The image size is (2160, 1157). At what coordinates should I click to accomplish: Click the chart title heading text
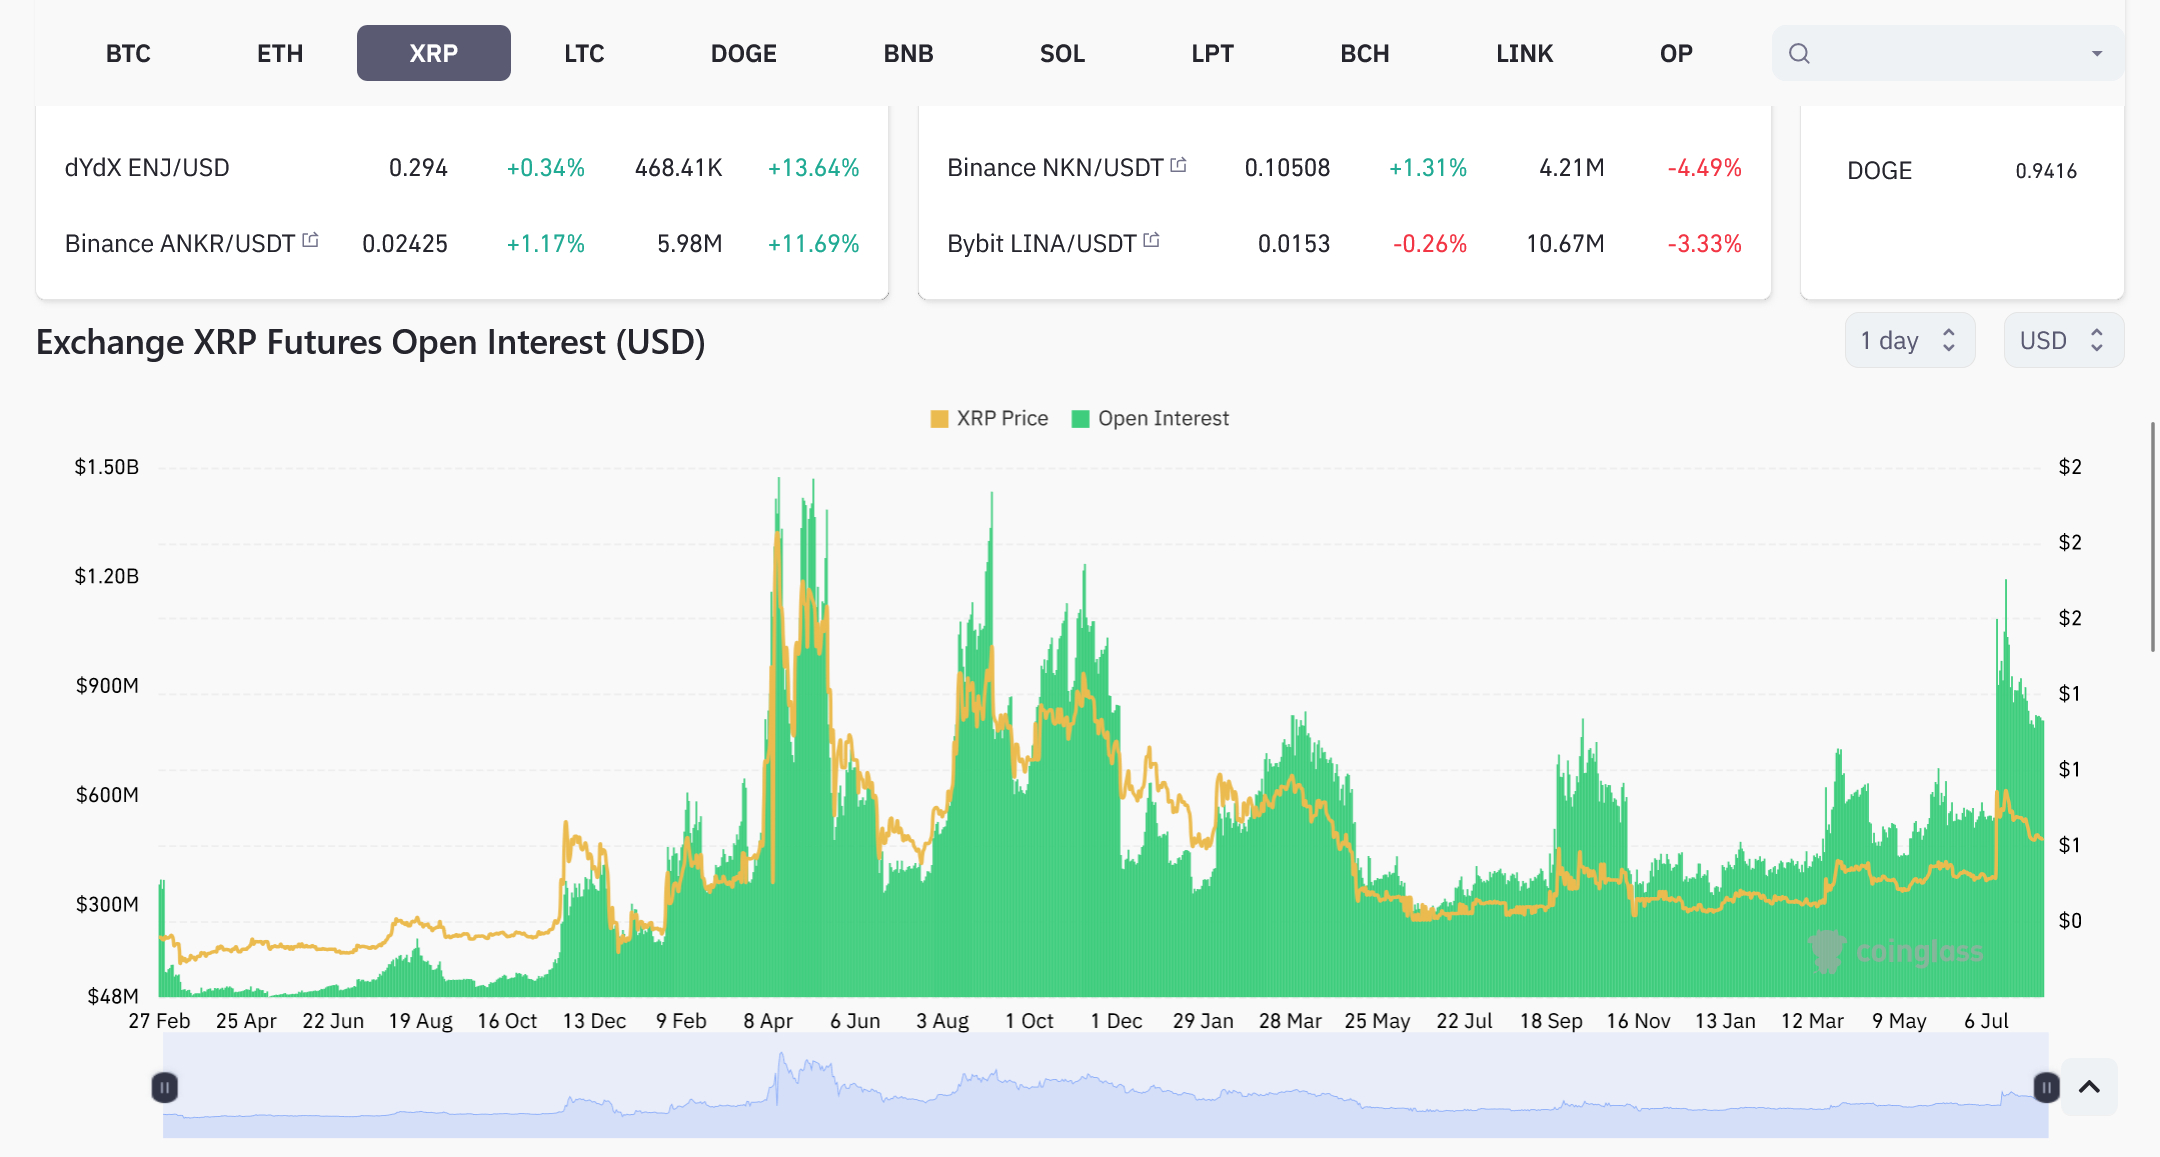(x=371, y=342)
